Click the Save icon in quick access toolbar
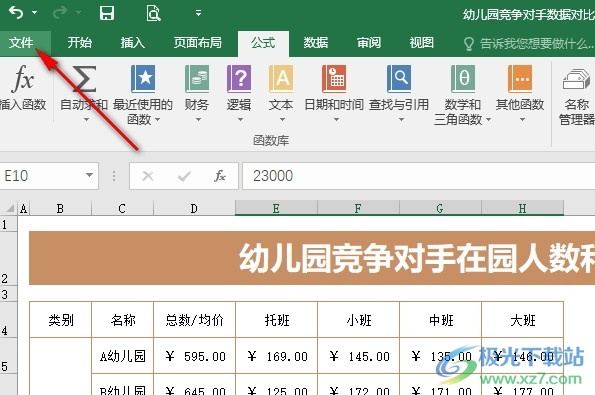 point(107,13)
